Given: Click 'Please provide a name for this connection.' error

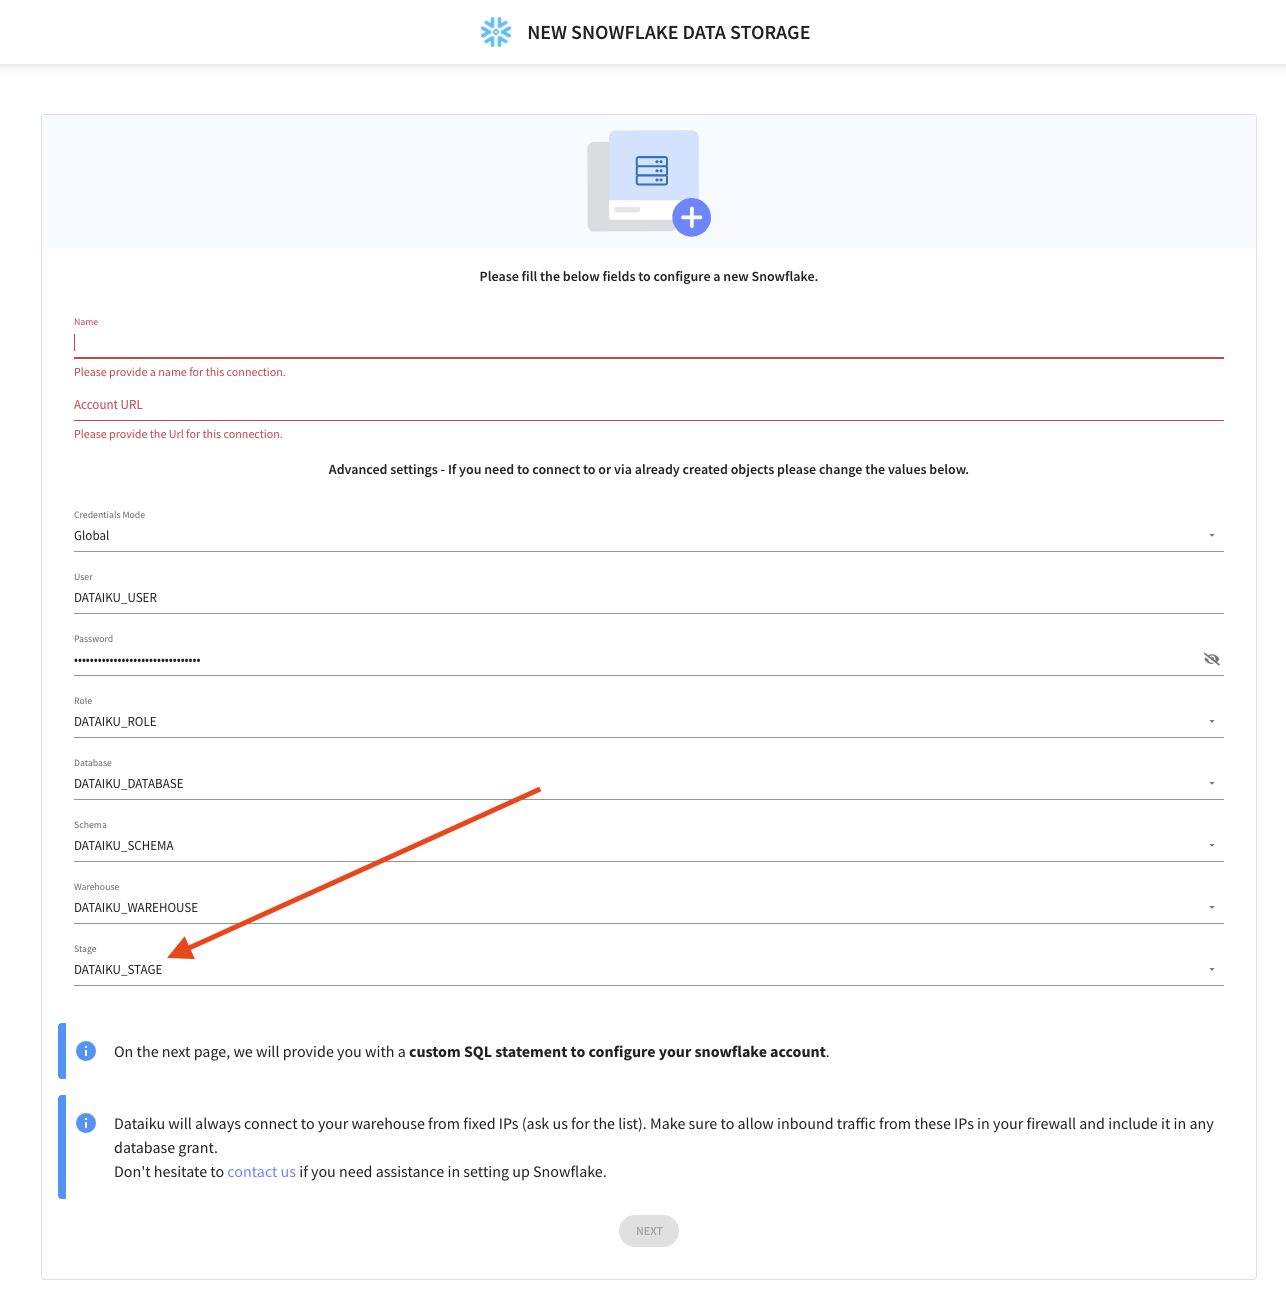Looking at the screenshot, I should (180, 372).
